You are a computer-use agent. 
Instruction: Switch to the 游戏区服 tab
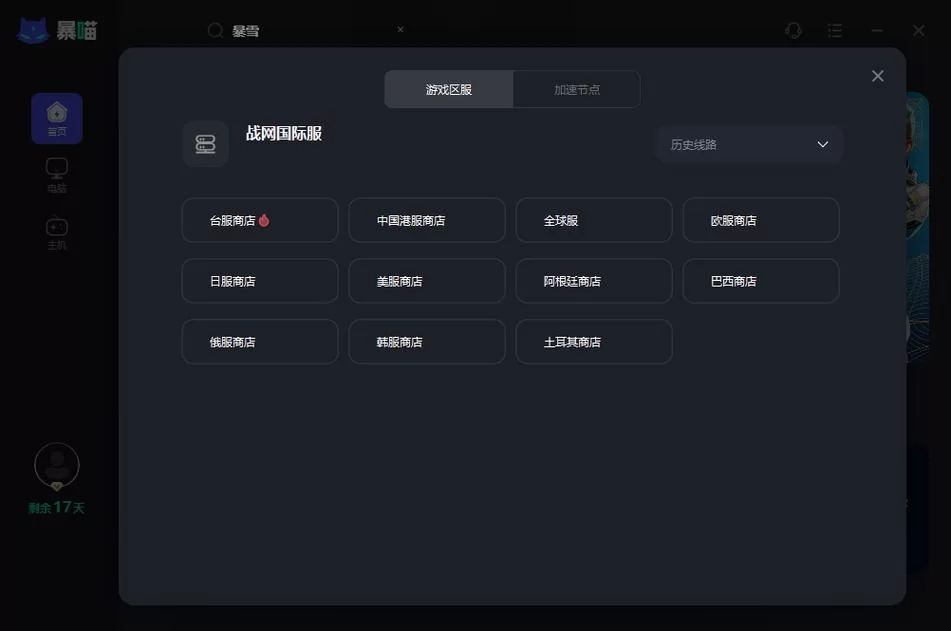tap(449, 90)
